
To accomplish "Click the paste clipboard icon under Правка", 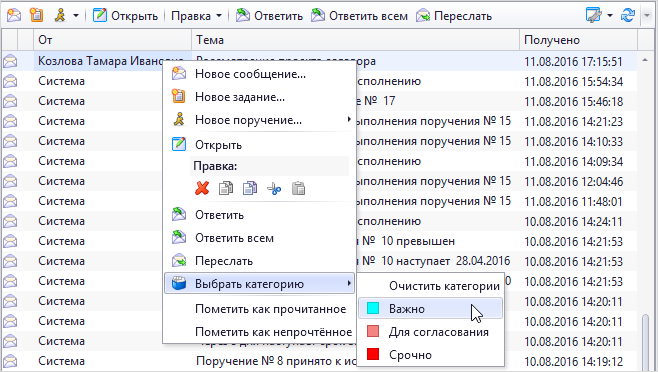I will [298, 189].
